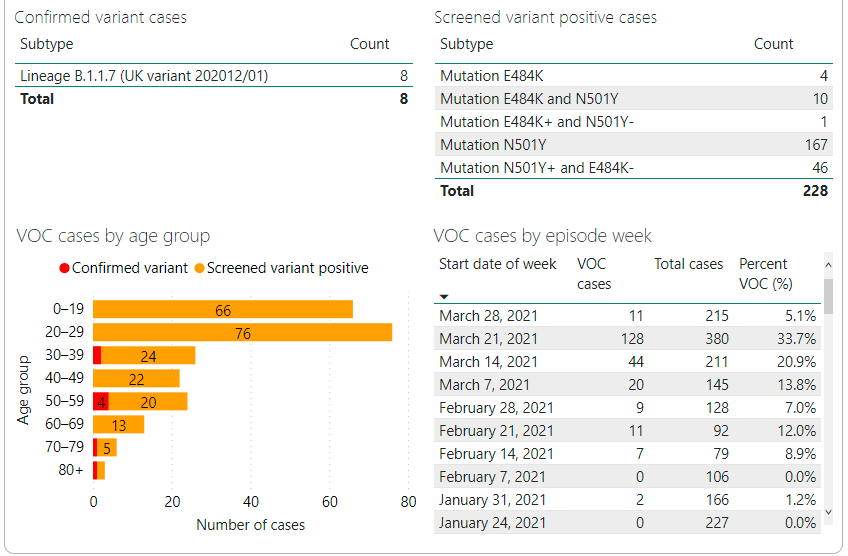Select the January 31, 2021 week row

click(627, 499)
